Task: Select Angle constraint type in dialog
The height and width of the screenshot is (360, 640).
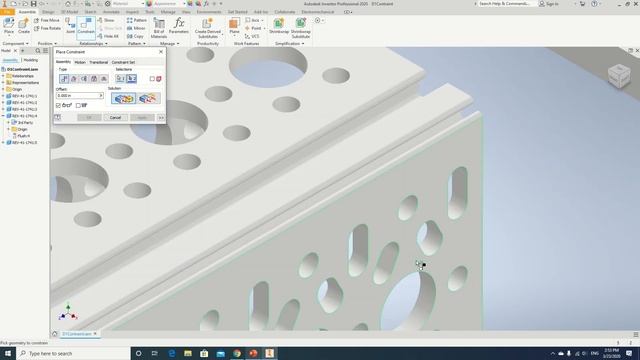Action: point(74,78)
